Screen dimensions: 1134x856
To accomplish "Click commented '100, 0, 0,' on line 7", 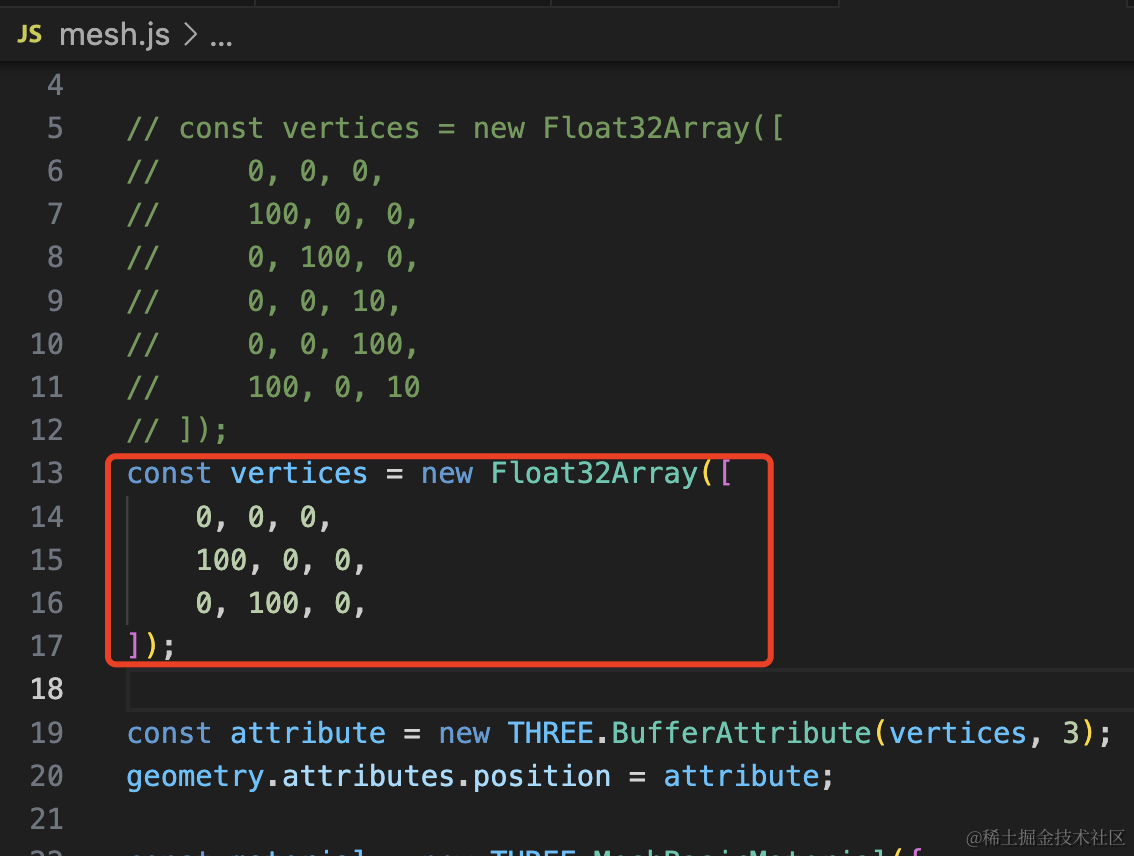I will click(333, 215).
